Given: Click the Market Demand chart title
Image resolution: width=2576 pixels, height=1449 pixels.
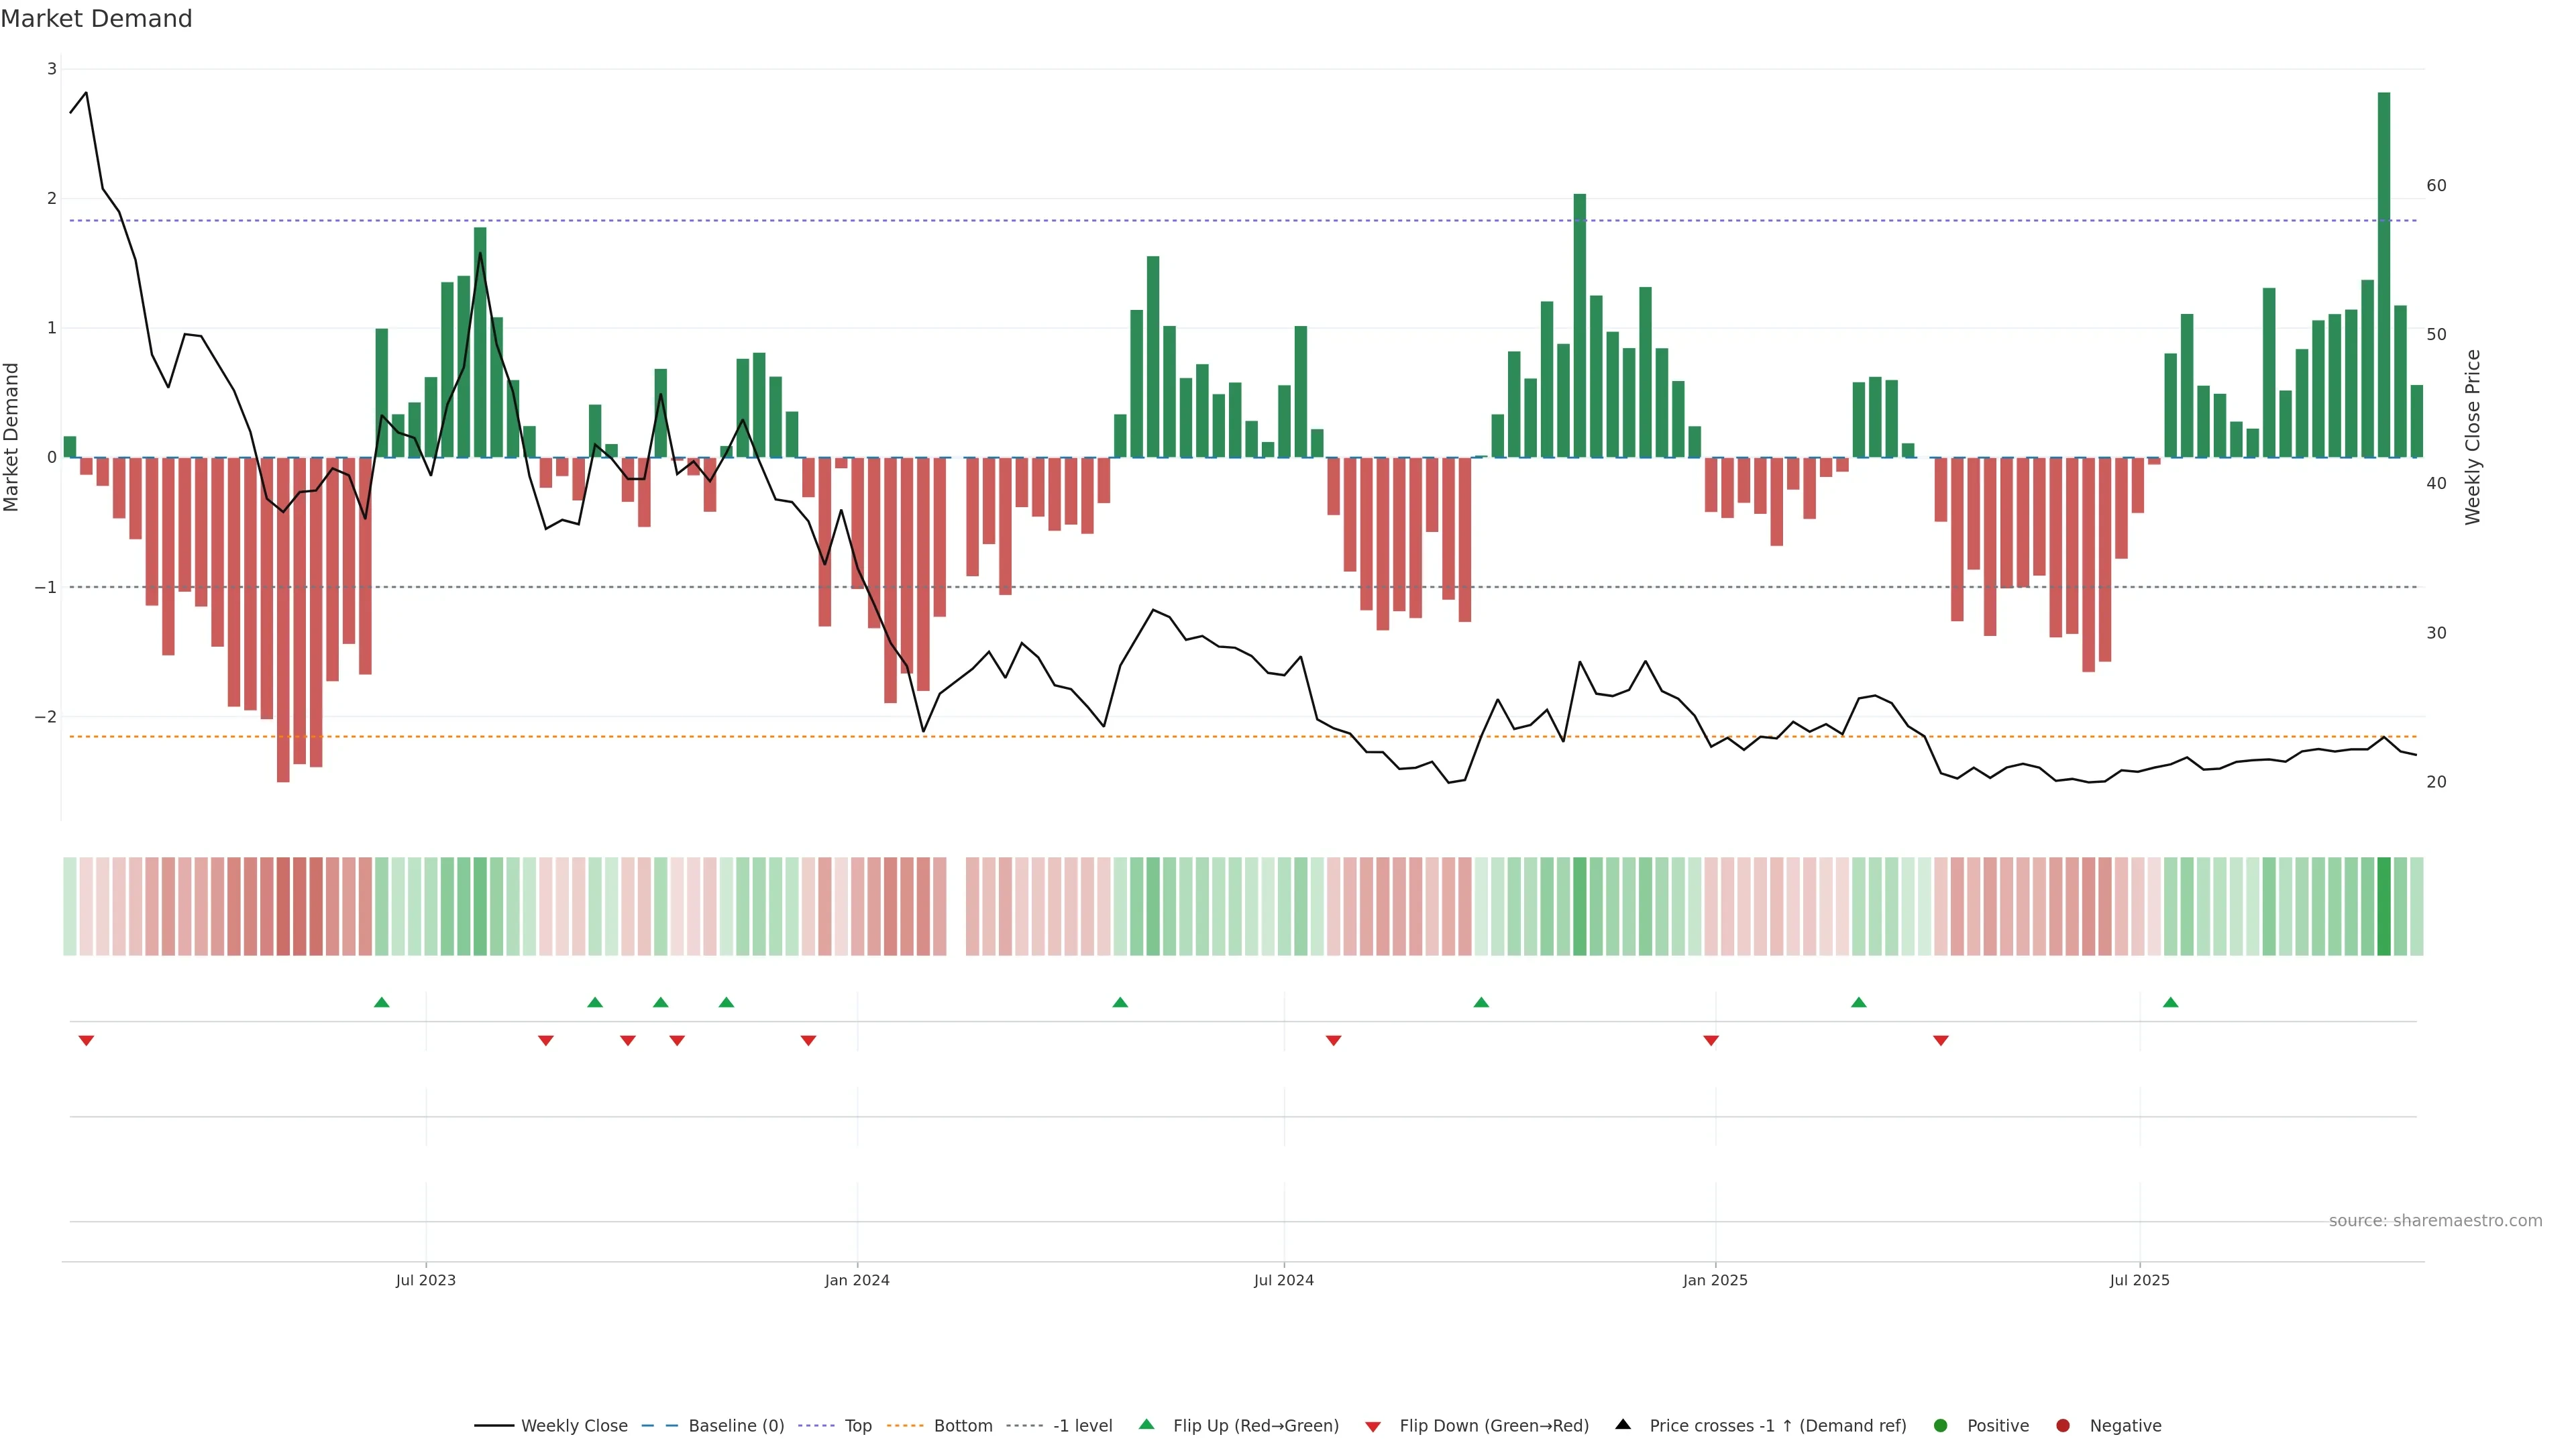Looking at the screenshot, I should pos(97,19).
